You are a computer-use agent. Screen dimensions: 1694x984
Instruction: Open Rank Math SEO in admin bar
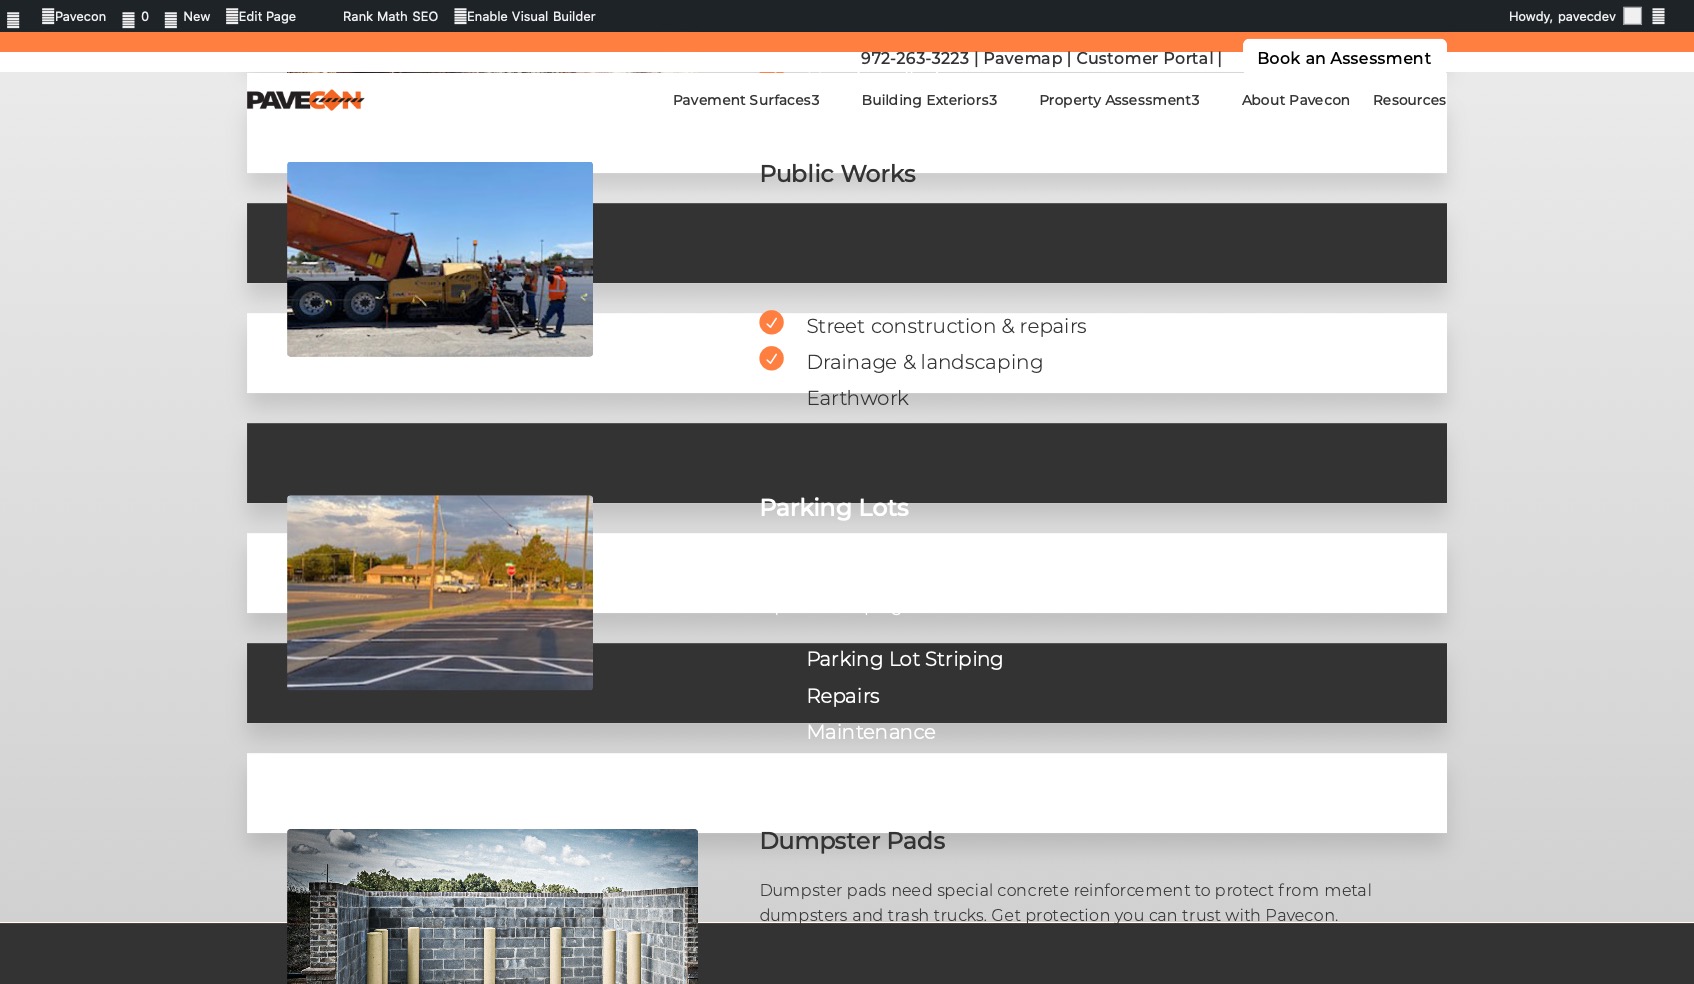(390, 17)
